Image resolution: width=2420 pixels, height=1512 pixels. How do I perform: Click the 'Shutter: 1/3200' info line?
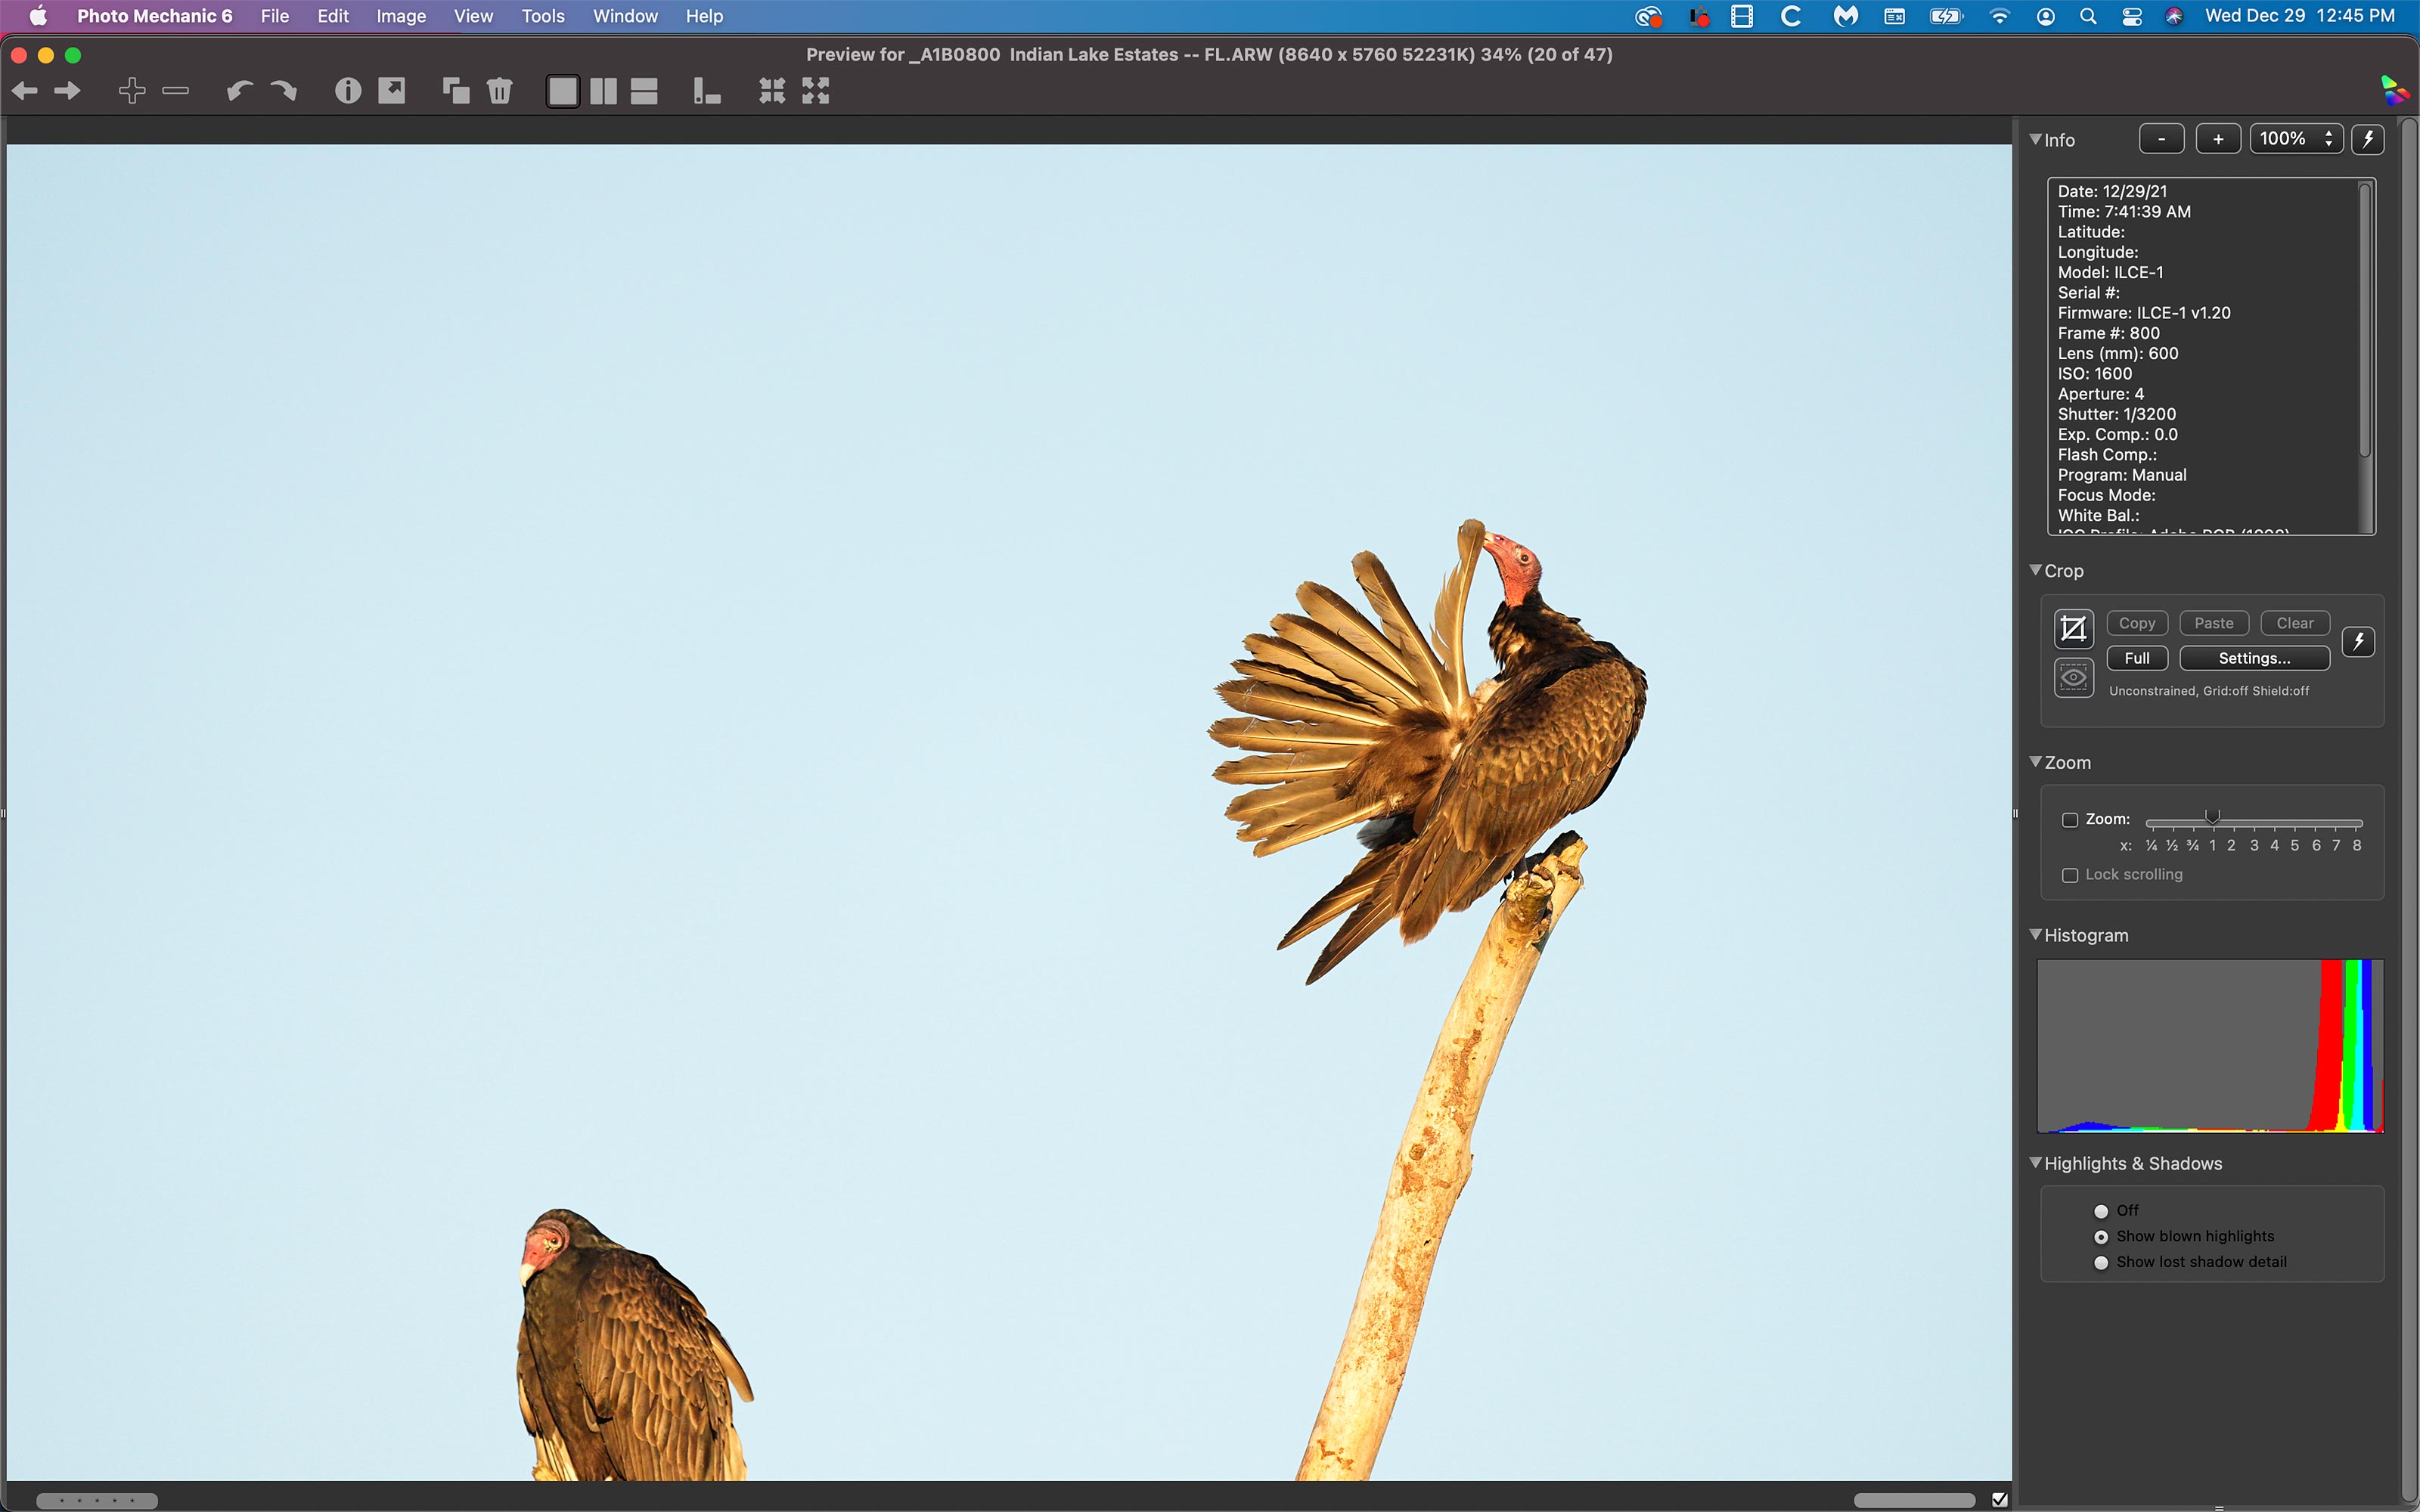[x=2116, y=414]
